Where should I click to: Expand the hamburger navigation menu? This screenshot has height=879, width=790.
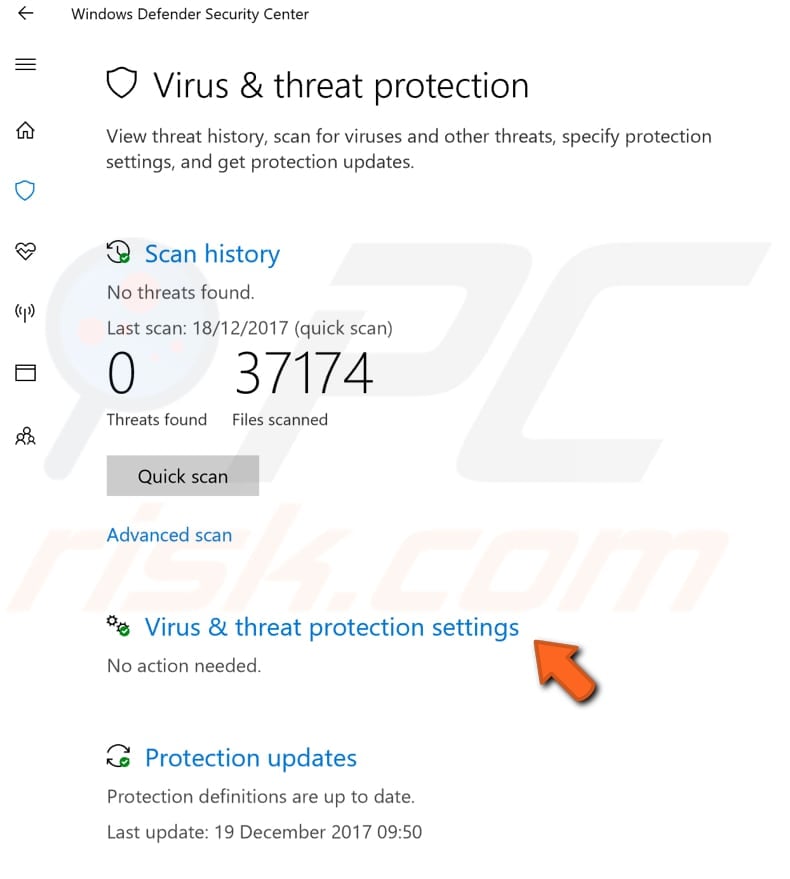25,64
